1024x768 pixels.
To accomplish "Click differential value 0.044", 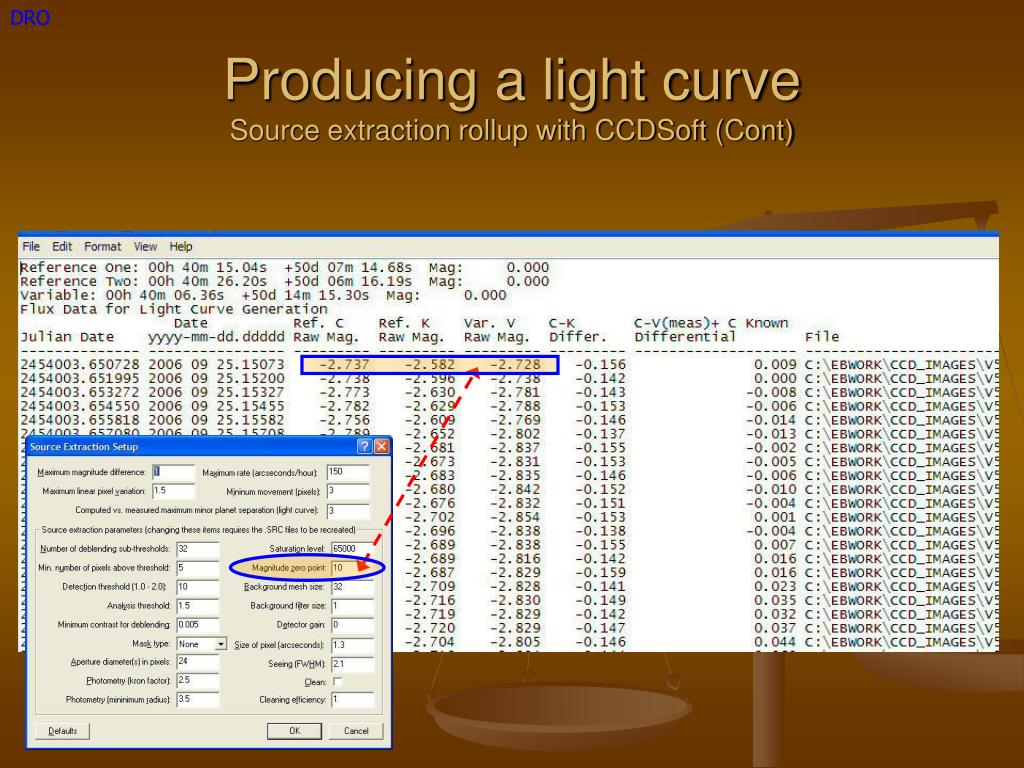I will (775, 642).
